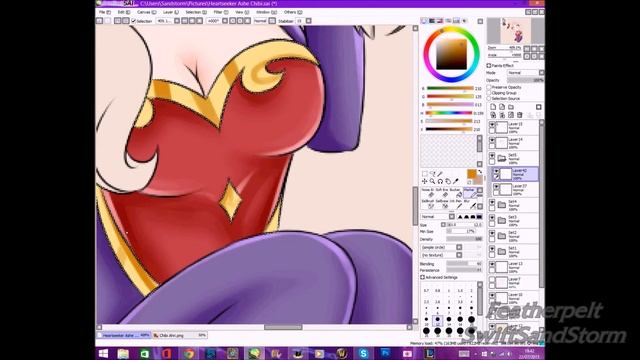This screenshot has height=360, width=640.
Task: Expand Advanced Settings section
Action: tap(423, 278)
